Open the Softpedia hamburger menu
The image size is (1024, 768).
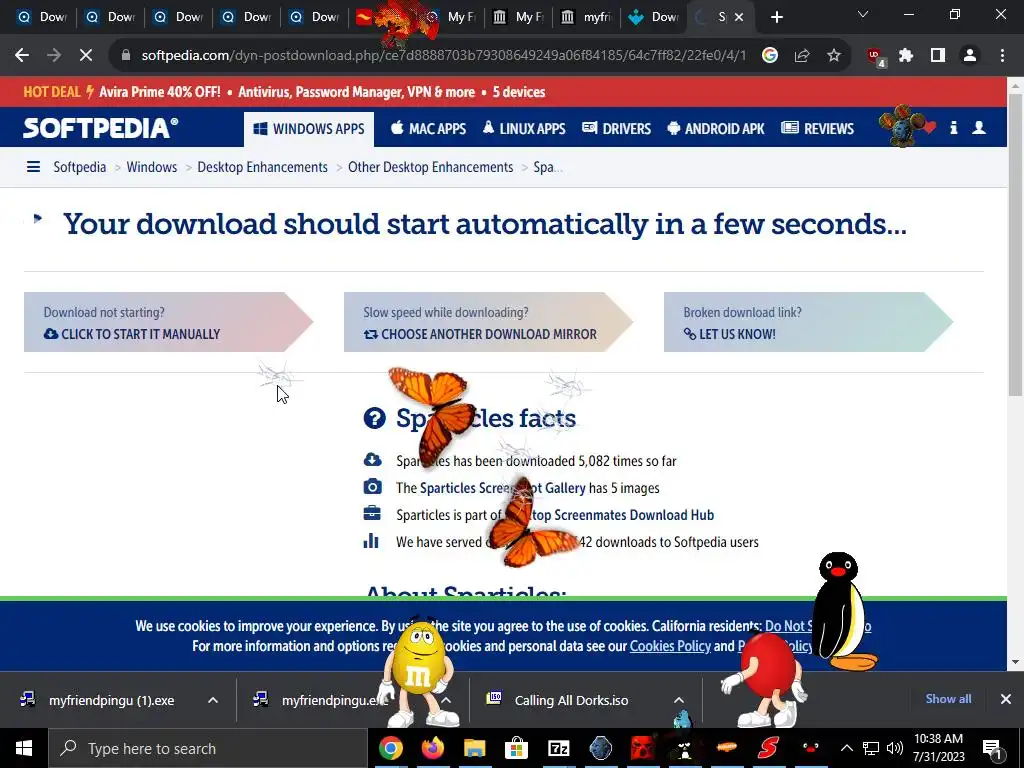[33, 167]
